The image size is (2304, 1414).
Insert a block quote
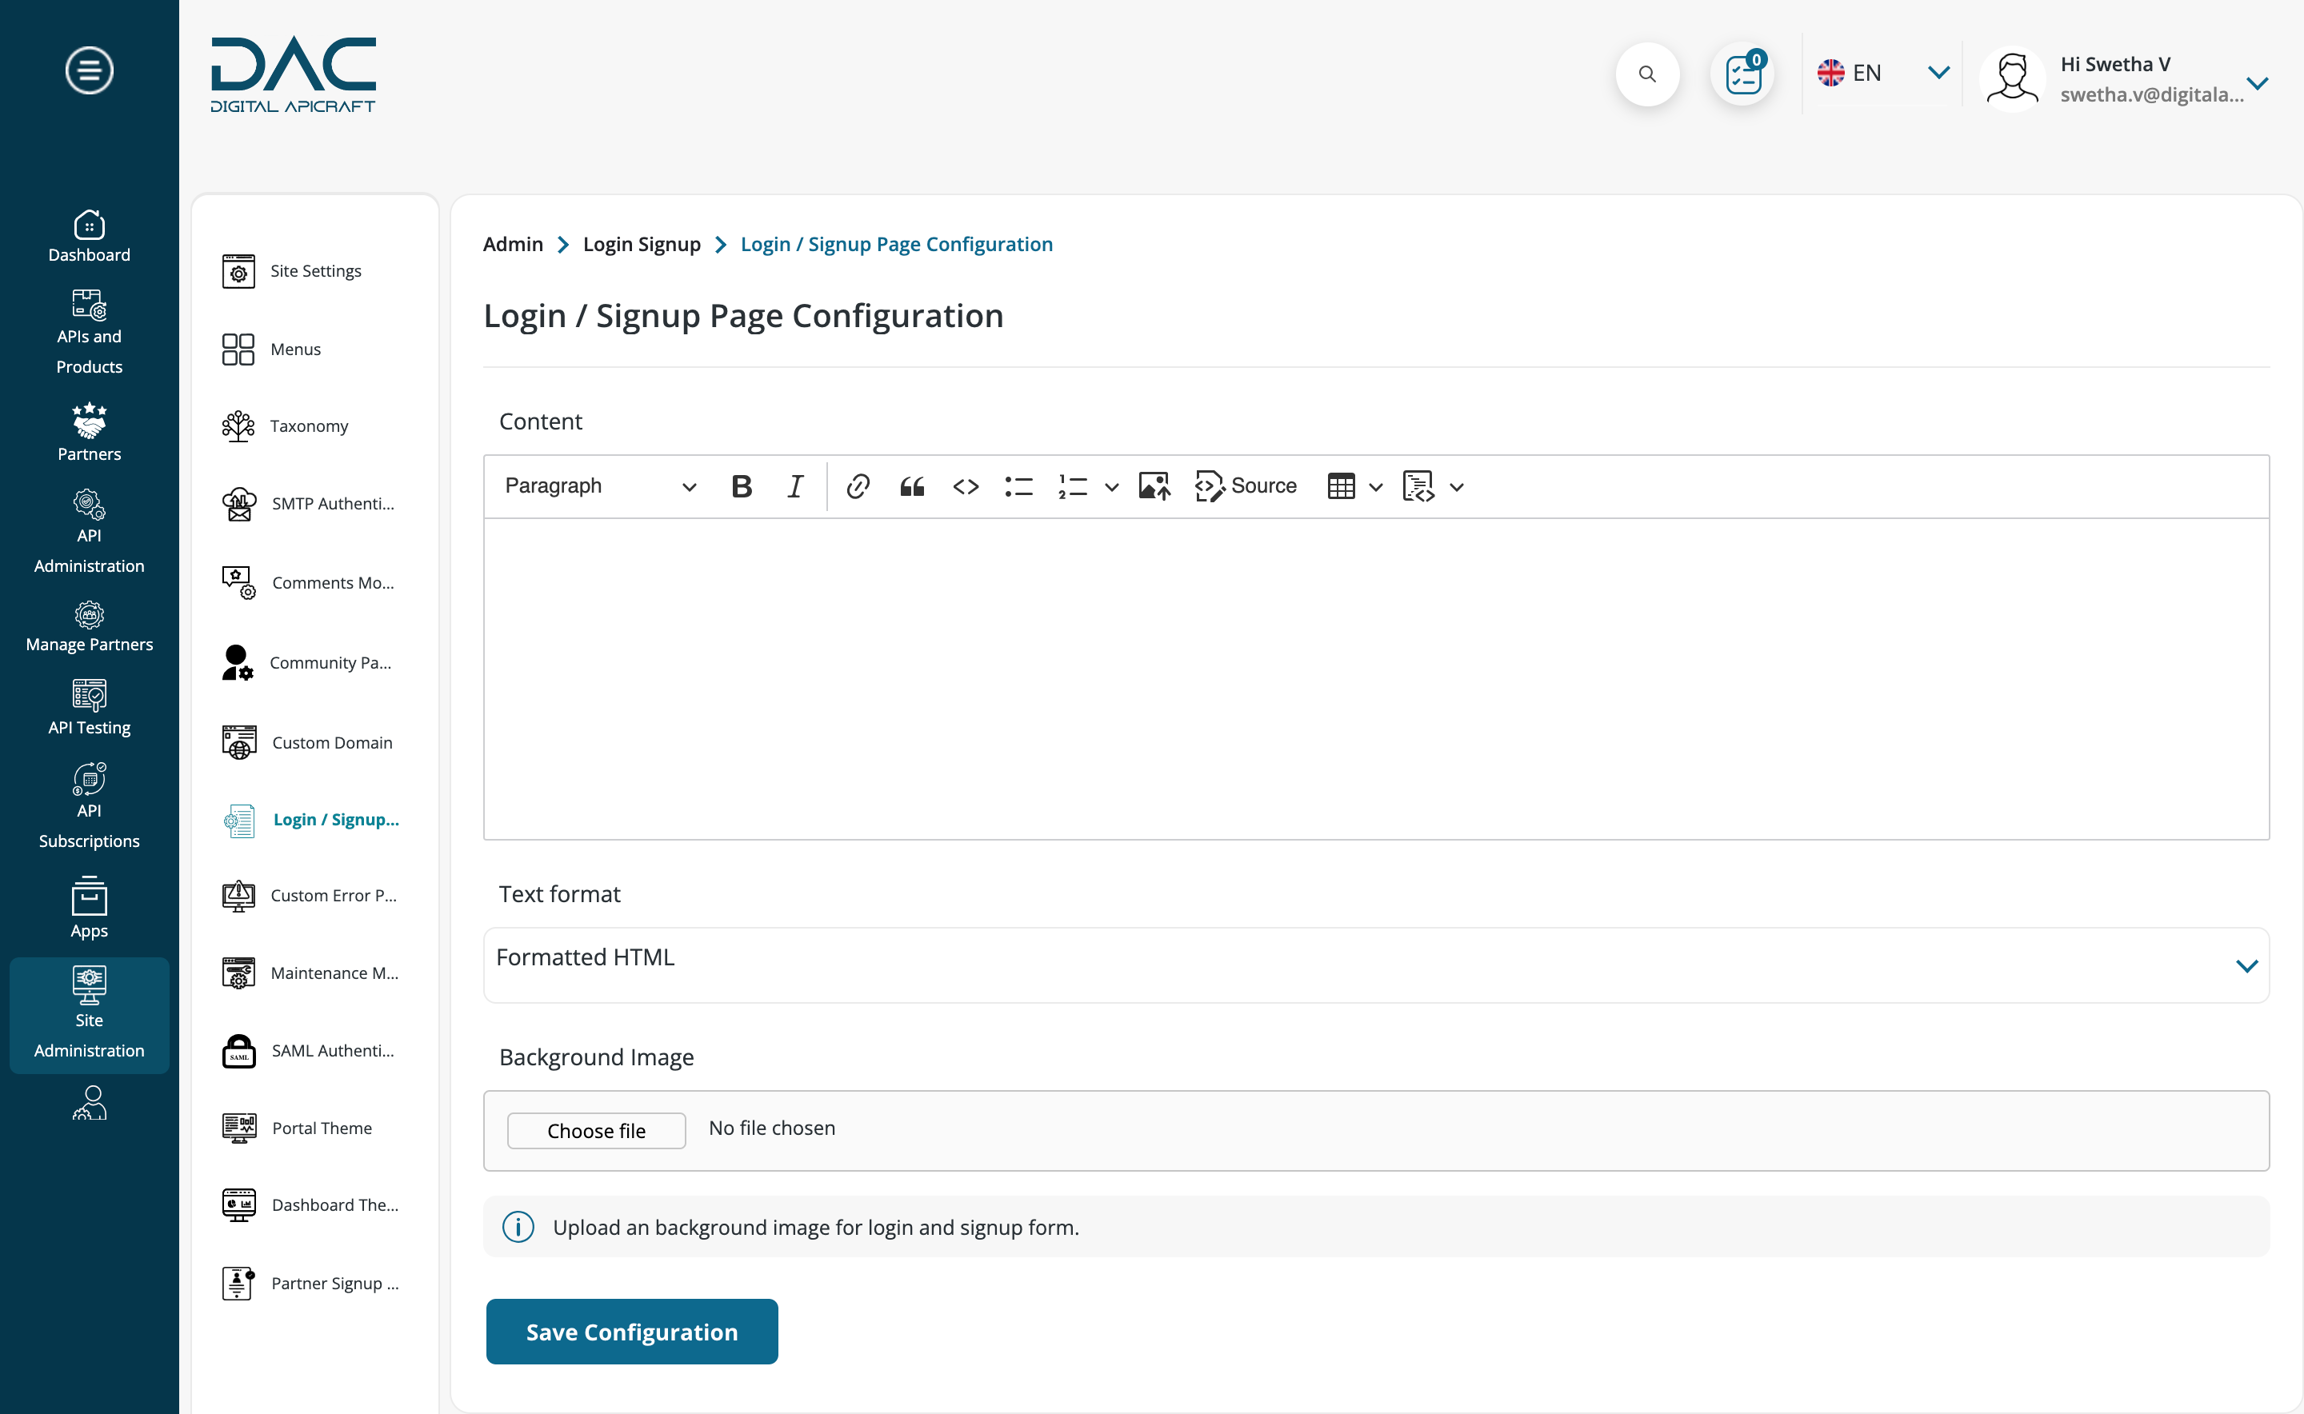(911, 486)
